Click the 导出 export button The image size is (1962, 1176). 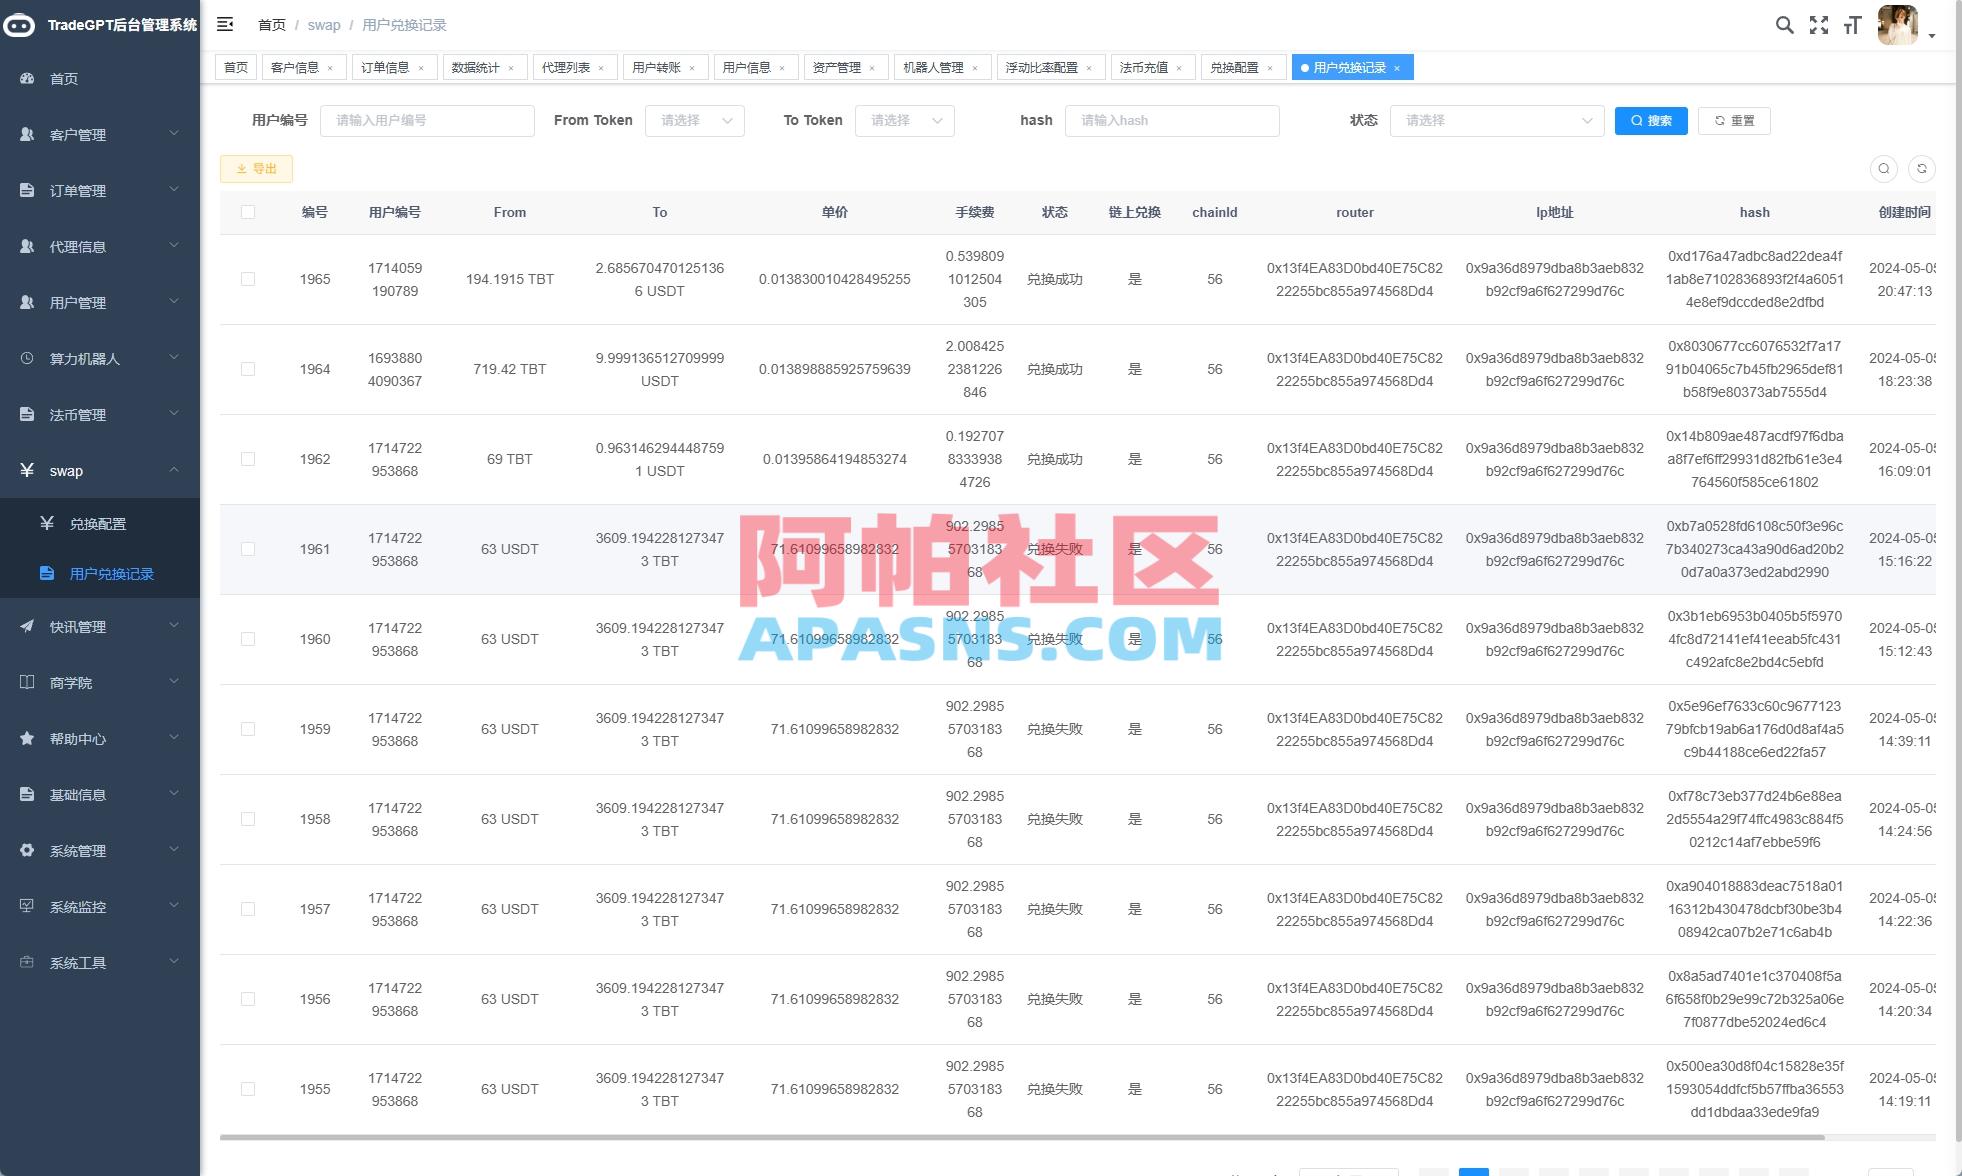(256, 168)
